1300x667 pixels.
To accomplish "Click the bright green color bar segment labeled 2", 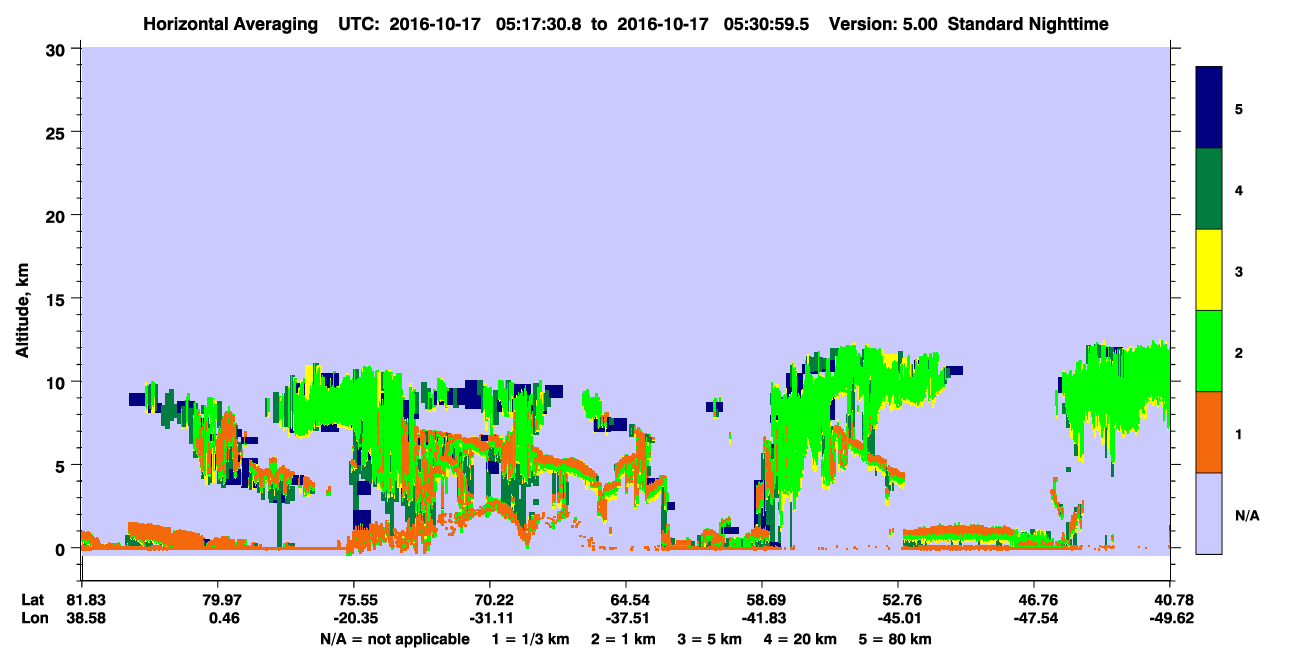I will 1209,351.
